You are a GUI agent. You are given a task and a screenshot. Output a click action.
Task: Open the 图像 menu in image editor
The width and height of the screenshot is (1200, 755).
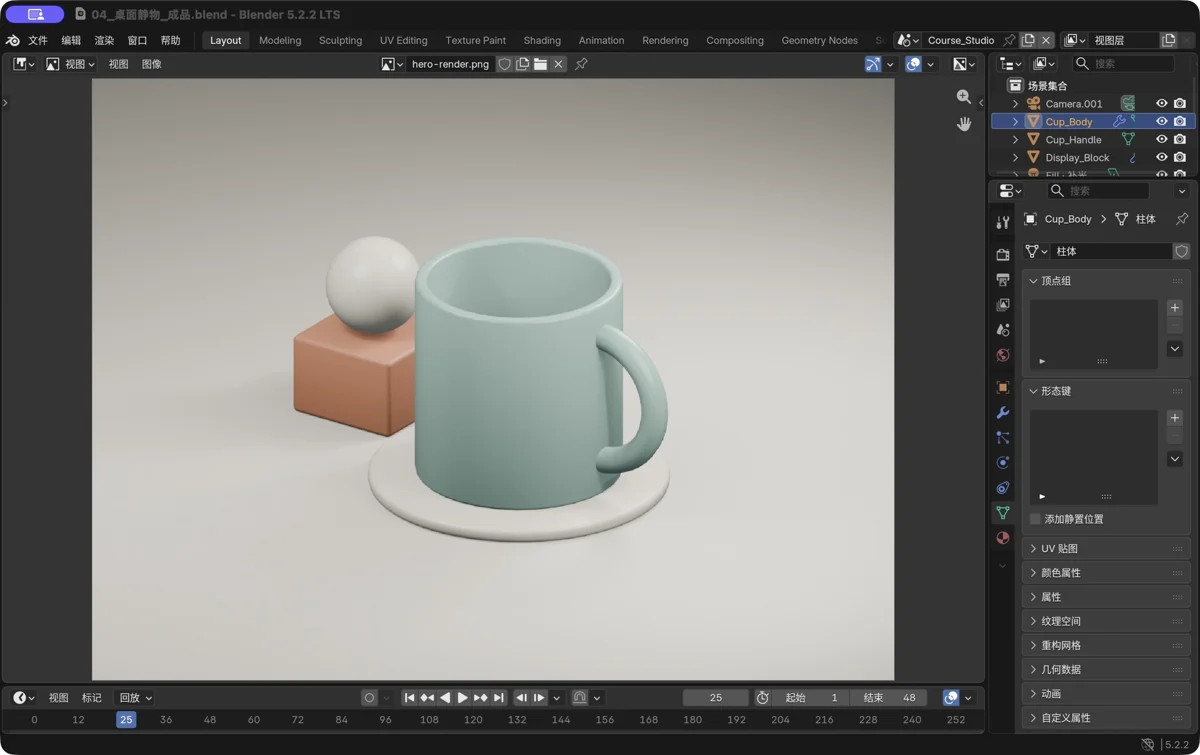click(151, 64)
